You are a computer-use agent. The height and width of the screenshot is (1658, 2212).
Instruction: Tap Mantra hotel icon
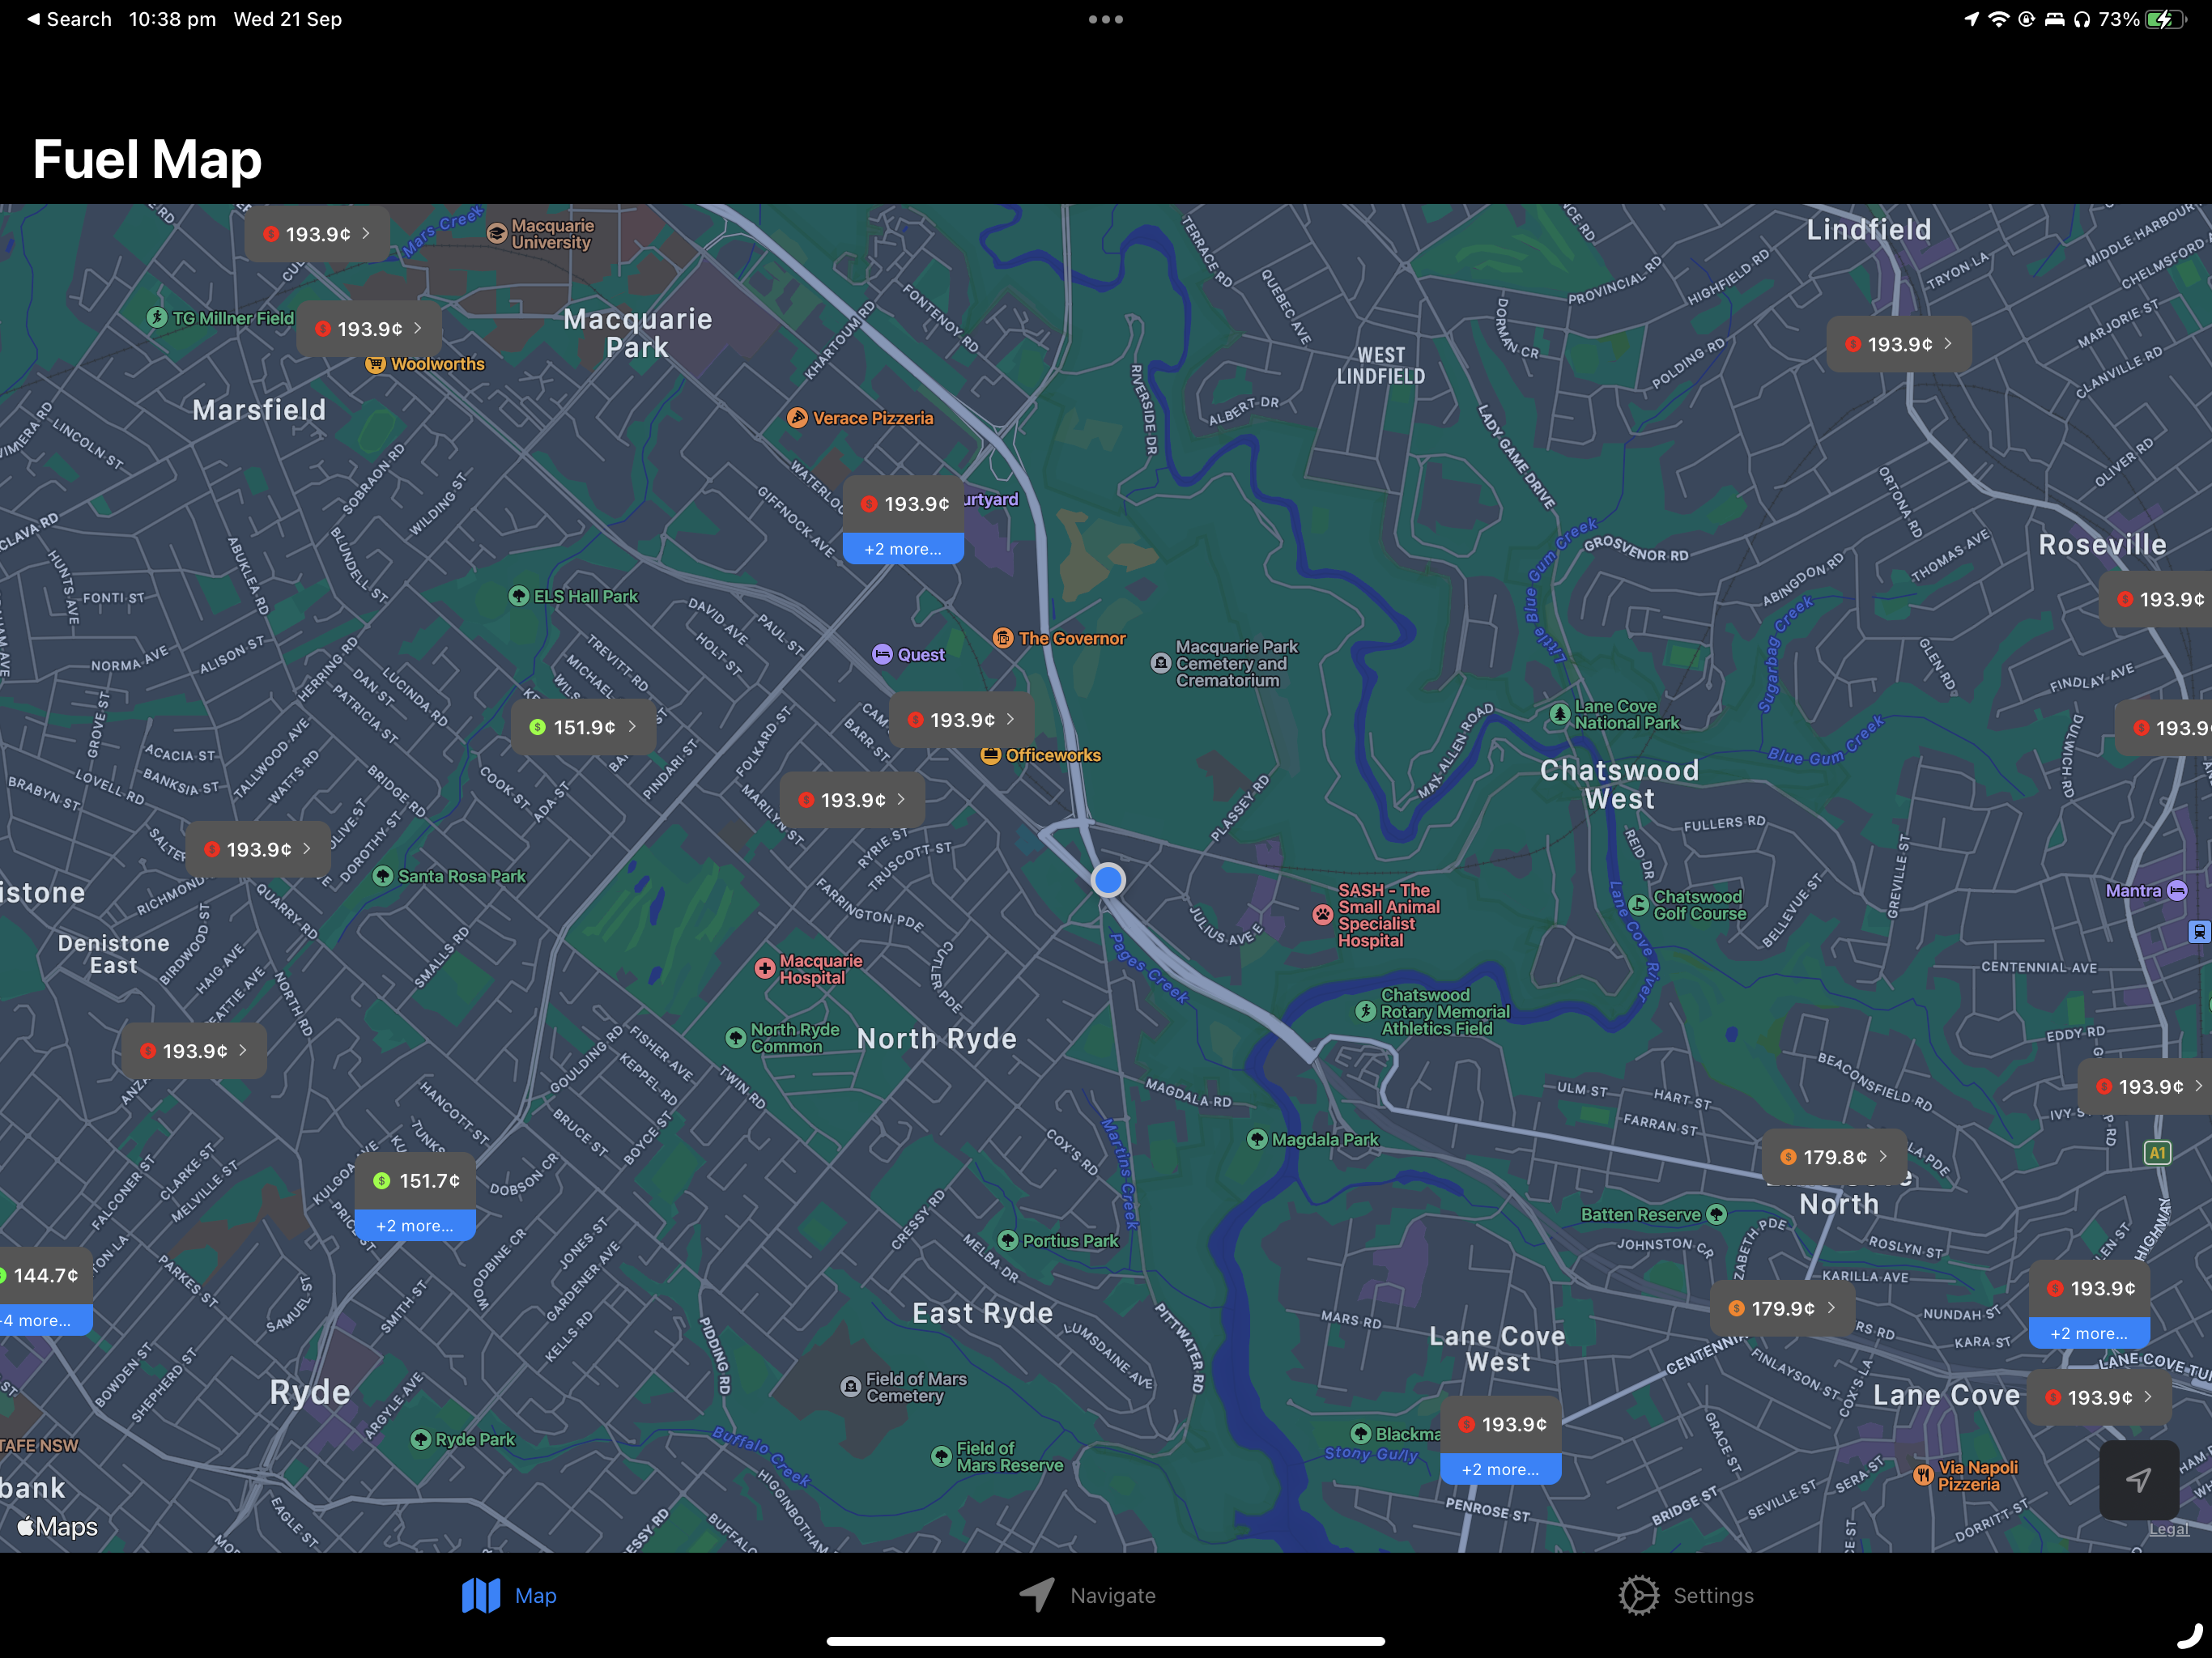click(x=2177, y=891)
